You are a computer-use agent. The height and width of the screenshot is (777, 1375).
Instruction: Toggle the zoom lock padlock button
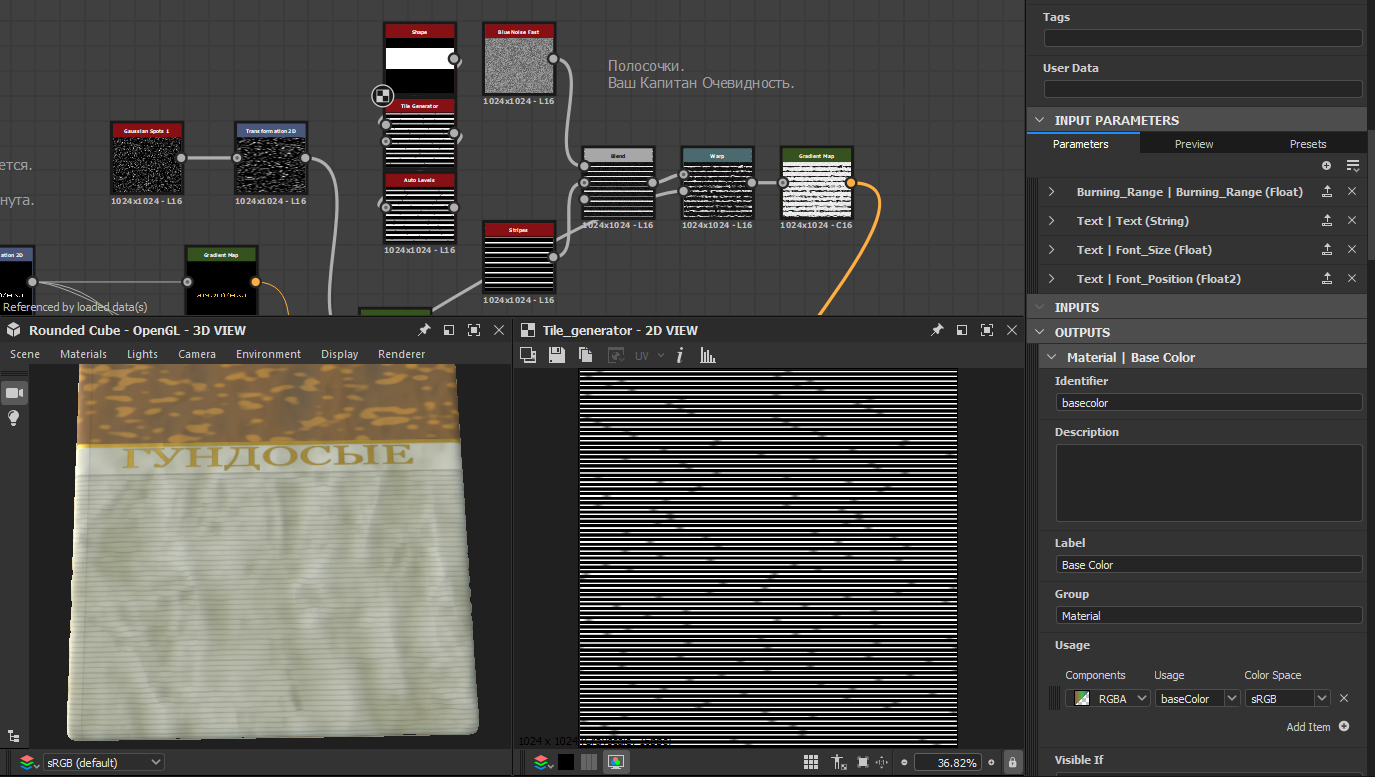tap(1012, 762)
